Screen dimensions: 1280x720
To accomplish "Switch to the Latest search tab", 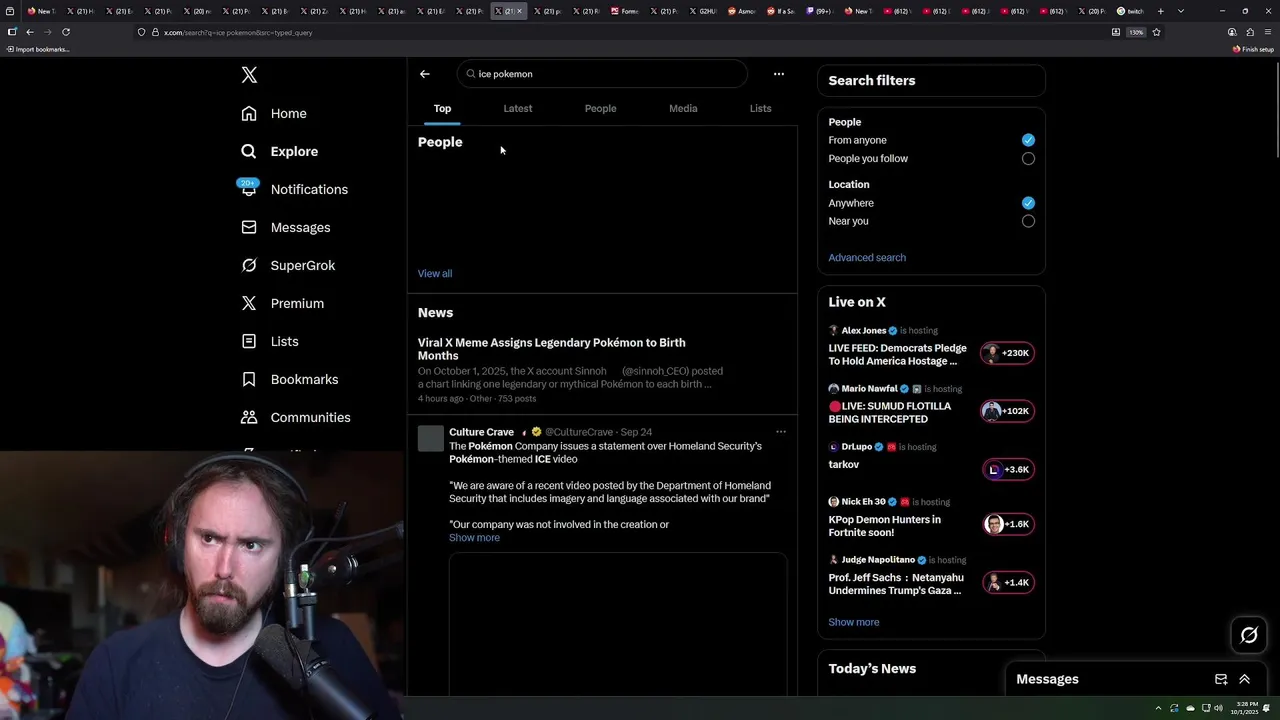I will (518, 108).
